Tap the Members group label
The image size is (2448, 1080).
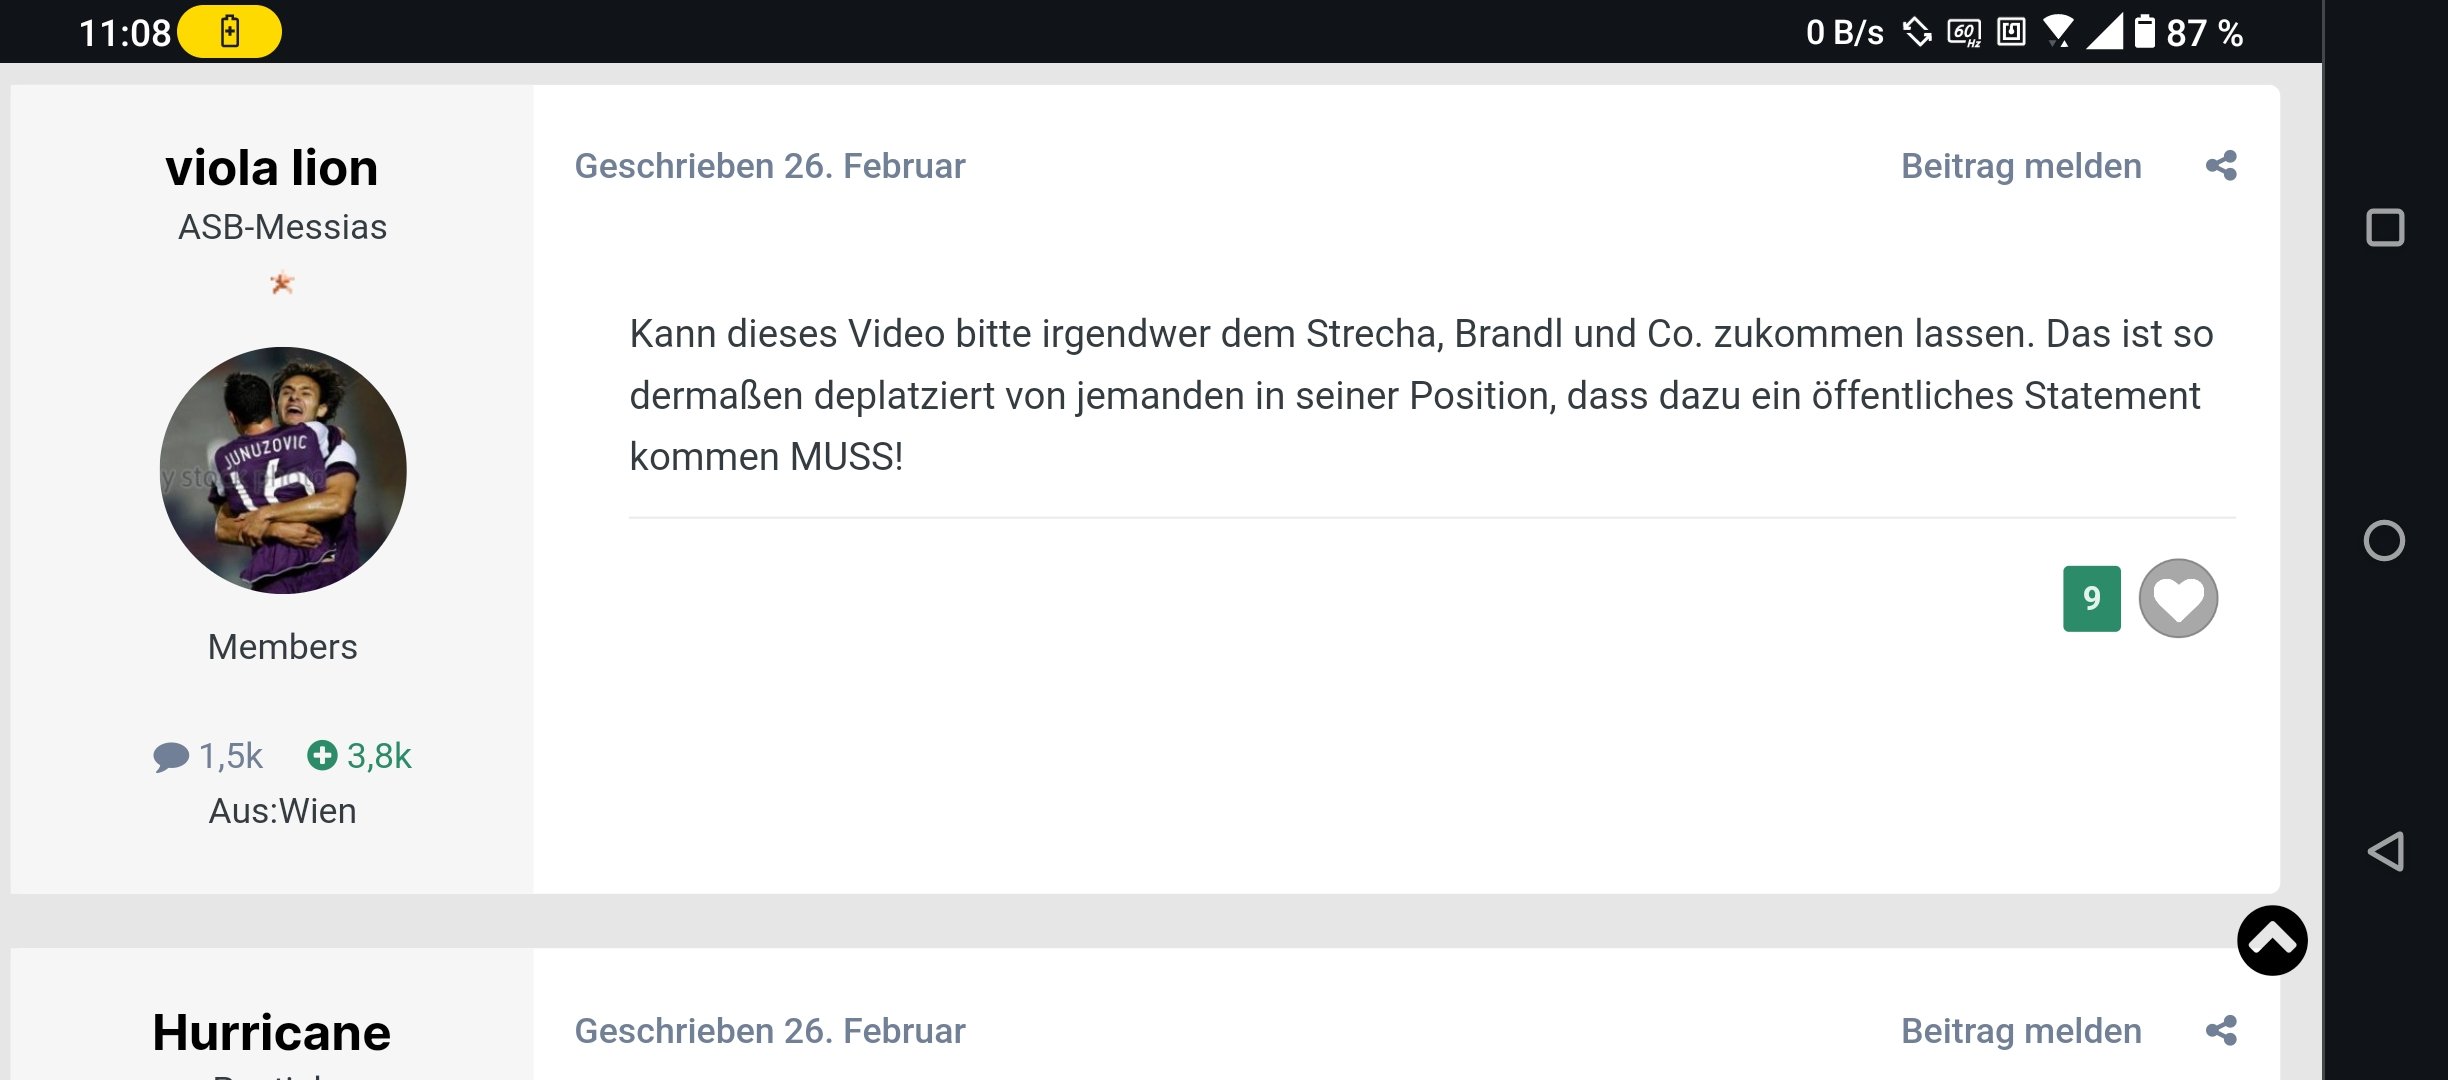click(283, 647)
